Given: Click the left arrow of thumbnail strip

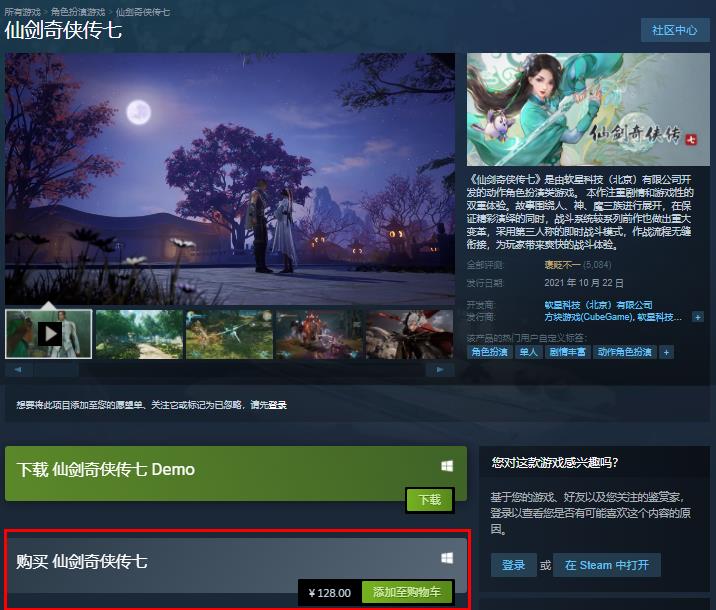Looking at the screenshot, I should pyautogui.click(x=18, y=369).
